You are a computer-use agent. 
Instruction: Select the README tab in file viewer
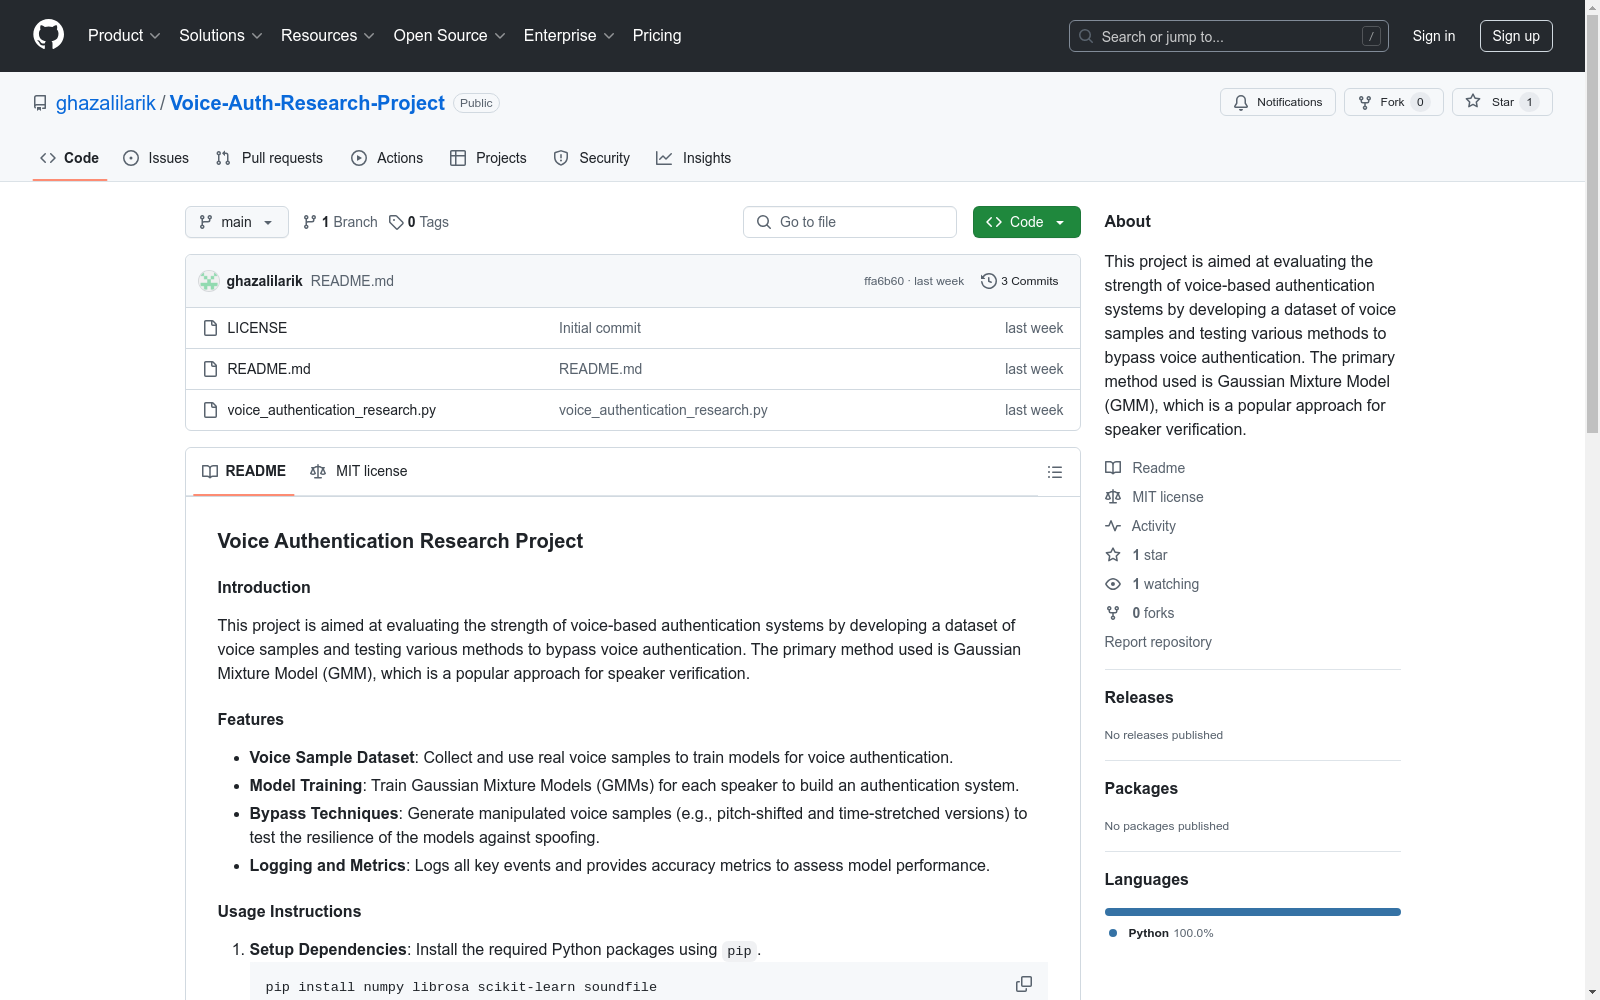click(244, 471)
